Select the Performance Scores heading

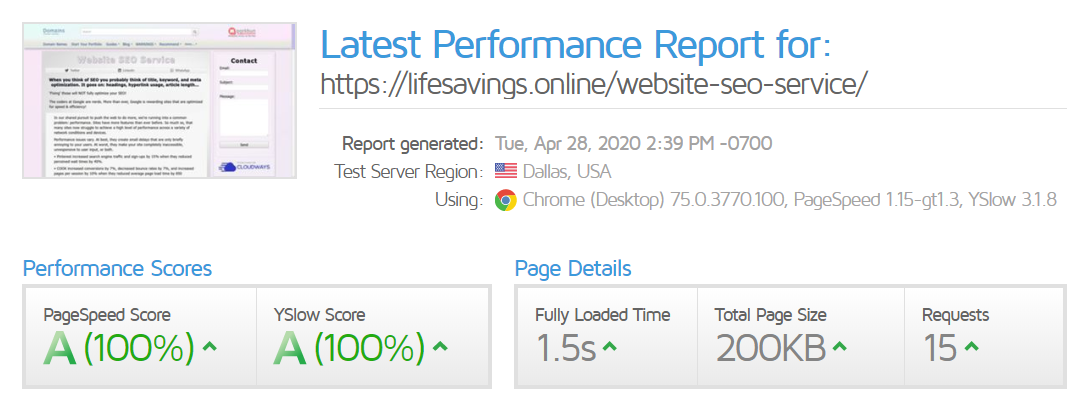[x=117, y=268]
